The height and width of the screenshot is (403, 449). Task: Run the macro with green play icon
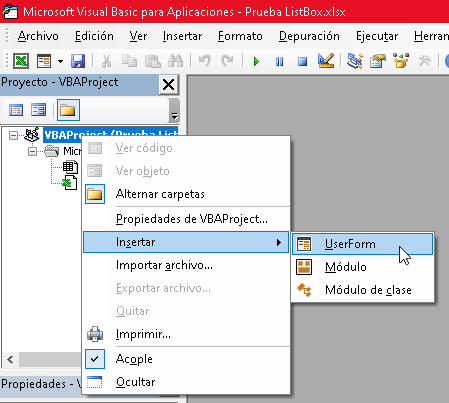[256, 61]
